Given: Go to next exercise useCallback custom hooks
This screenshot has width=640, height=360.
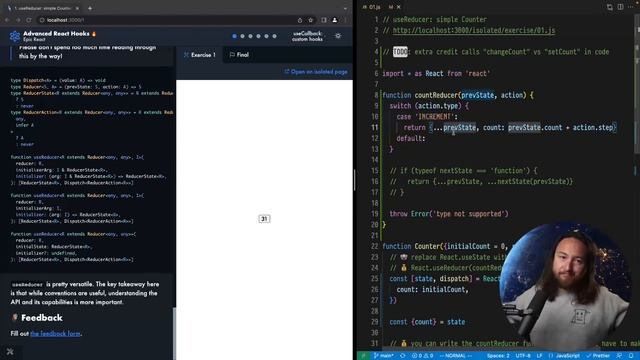Looking at the screenshot, I should click(307, 36).
